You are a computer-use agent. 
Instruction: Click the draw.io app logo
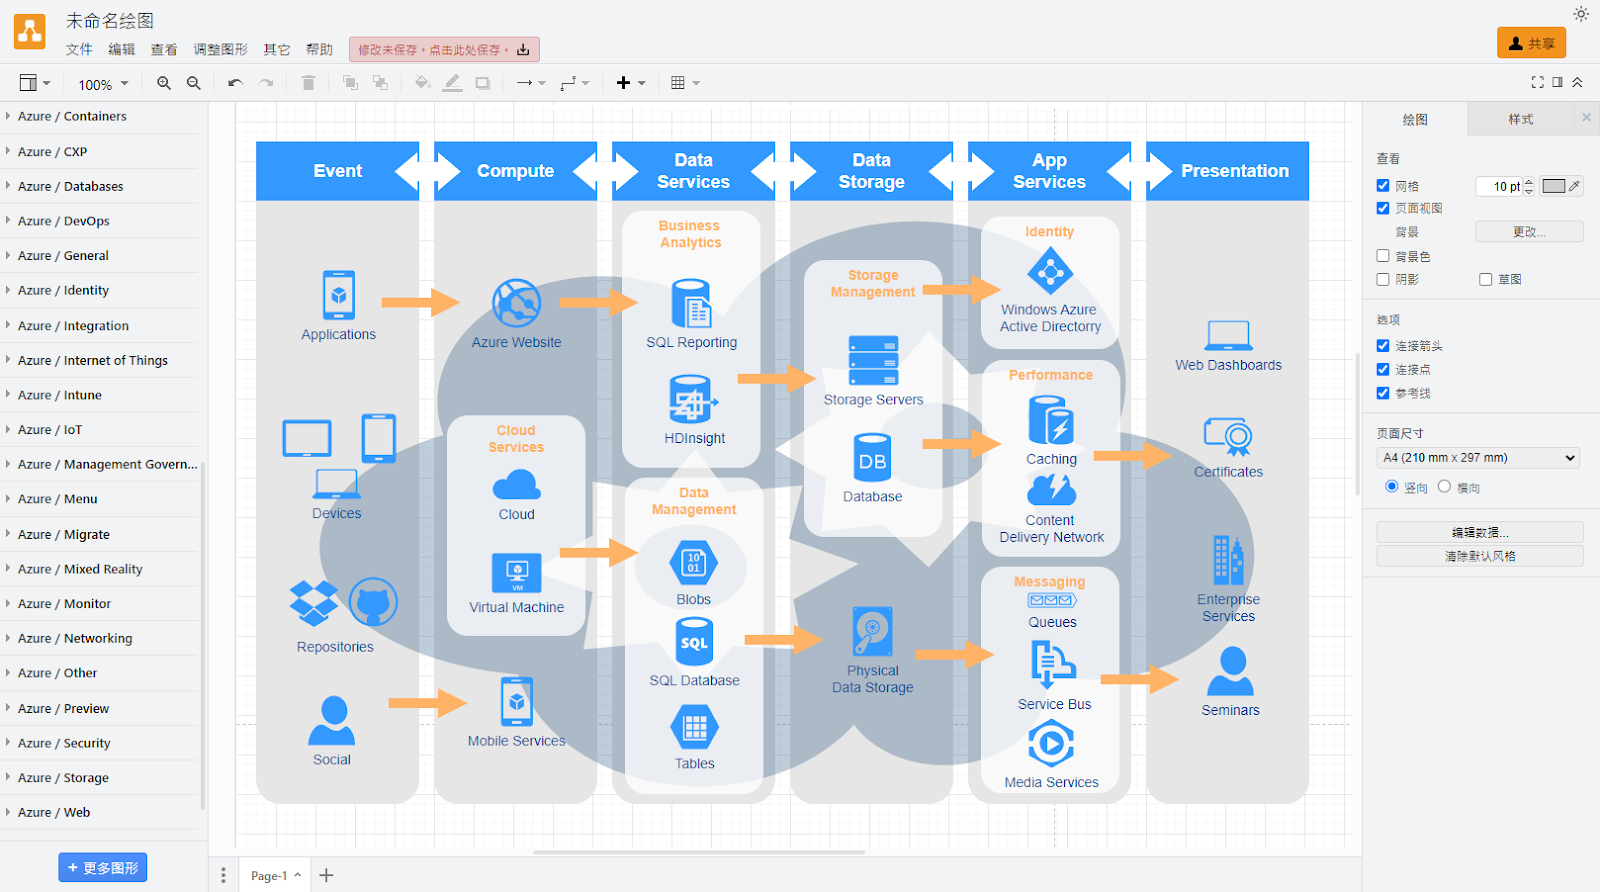point(30,32)
